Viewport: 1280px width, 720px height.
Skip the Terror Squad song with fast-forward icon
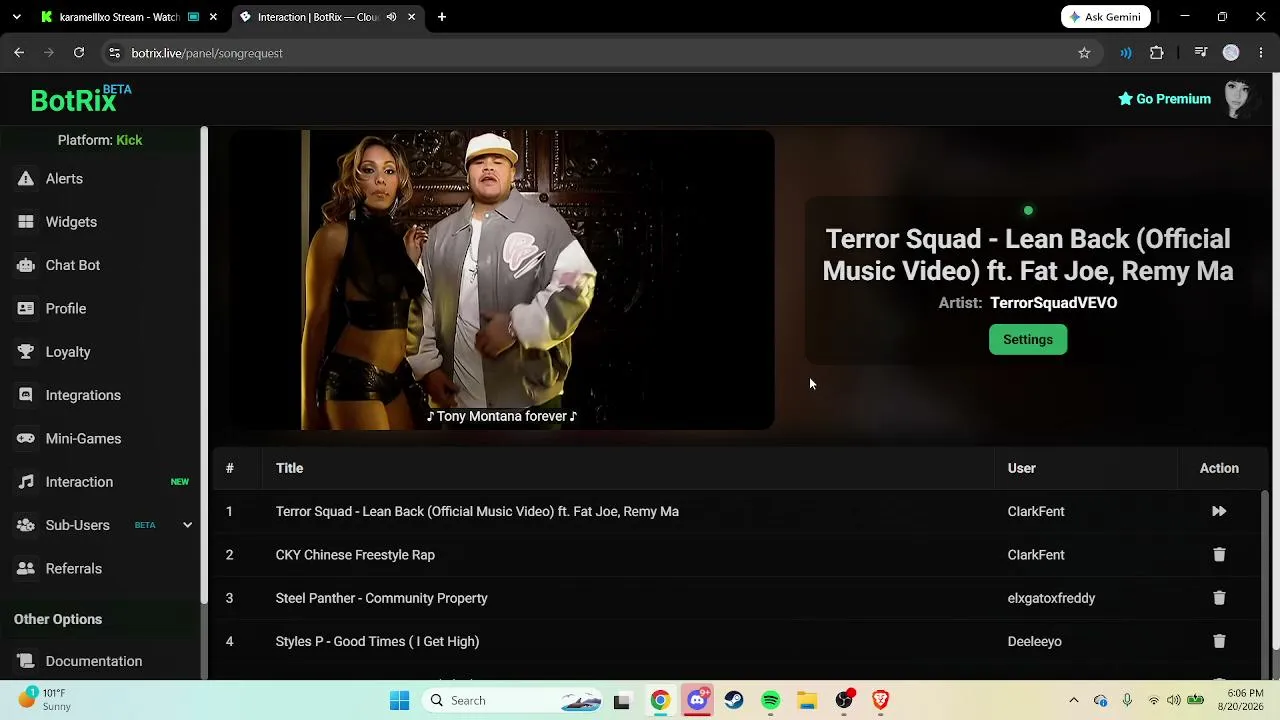[x=1219, y=511]
